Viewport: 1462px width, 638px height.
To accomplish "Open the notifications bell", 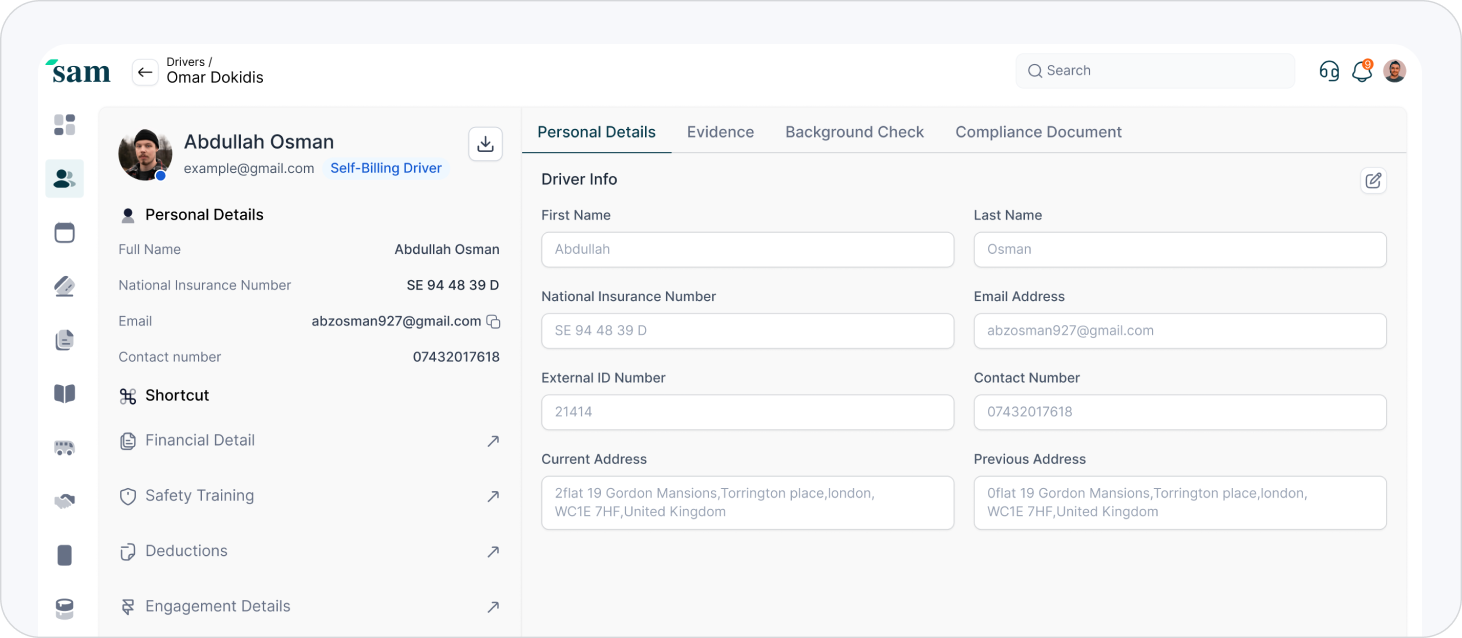I will 1361,71.
